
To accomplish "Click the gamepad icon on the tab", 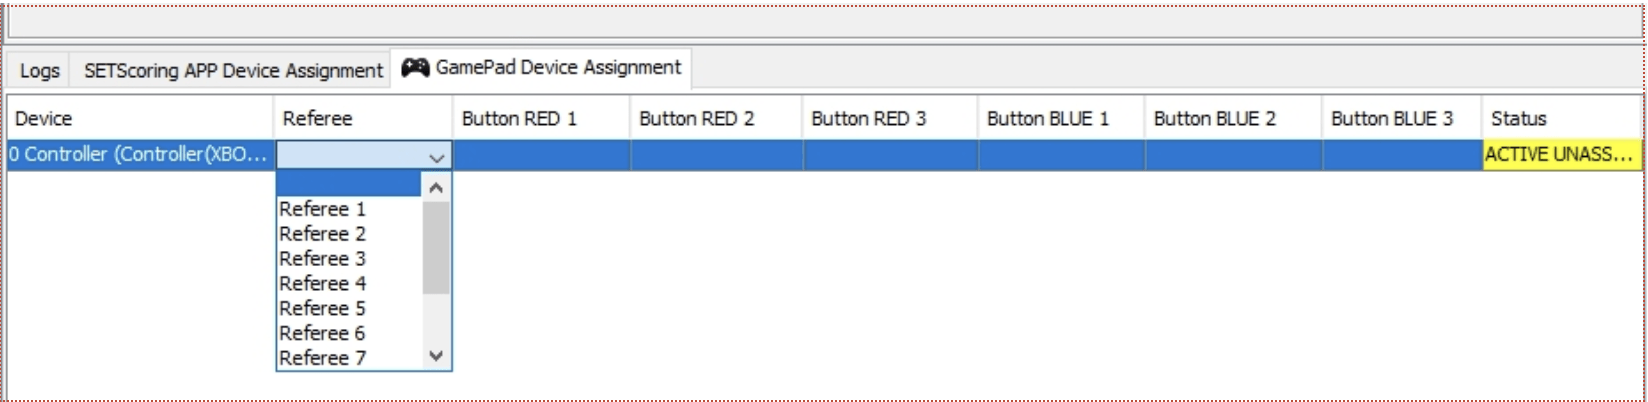I will point(415,68).
